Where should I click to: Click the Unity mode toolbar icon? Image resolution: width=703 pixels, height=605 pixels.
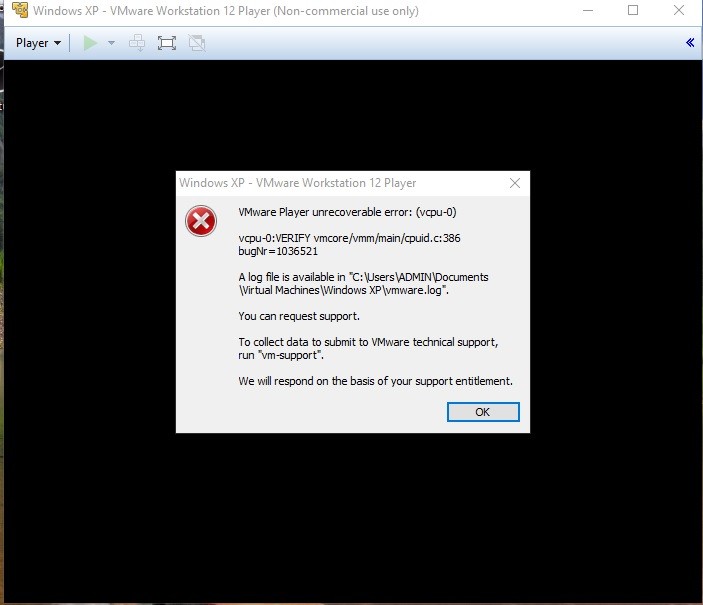(x=197, y=43)
